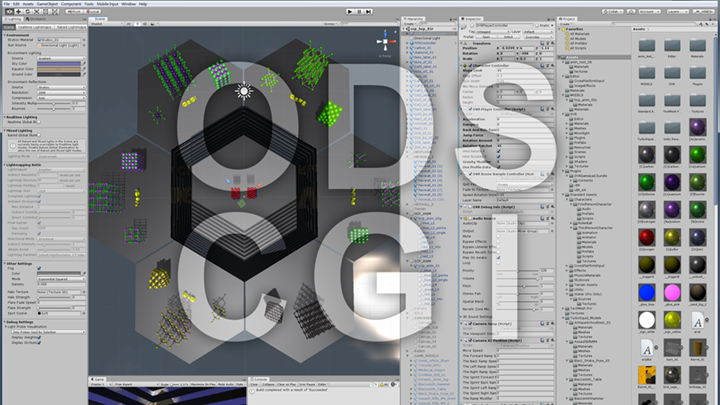Open the Gizmos dropdown
This screenshot has height=405, width=720.
pyautogui.click(x=330, y=24)
